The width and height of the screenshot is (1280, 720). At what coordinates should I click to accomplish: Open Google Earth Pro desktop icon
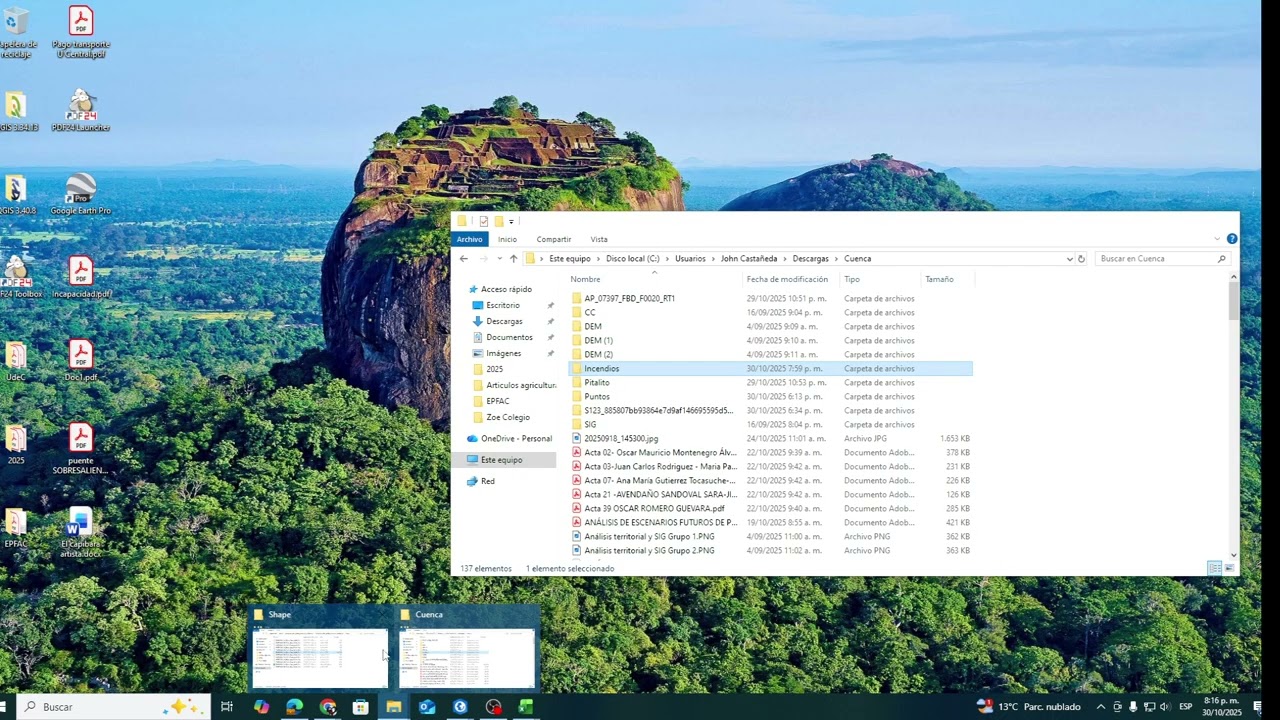[x=81, y=193]
